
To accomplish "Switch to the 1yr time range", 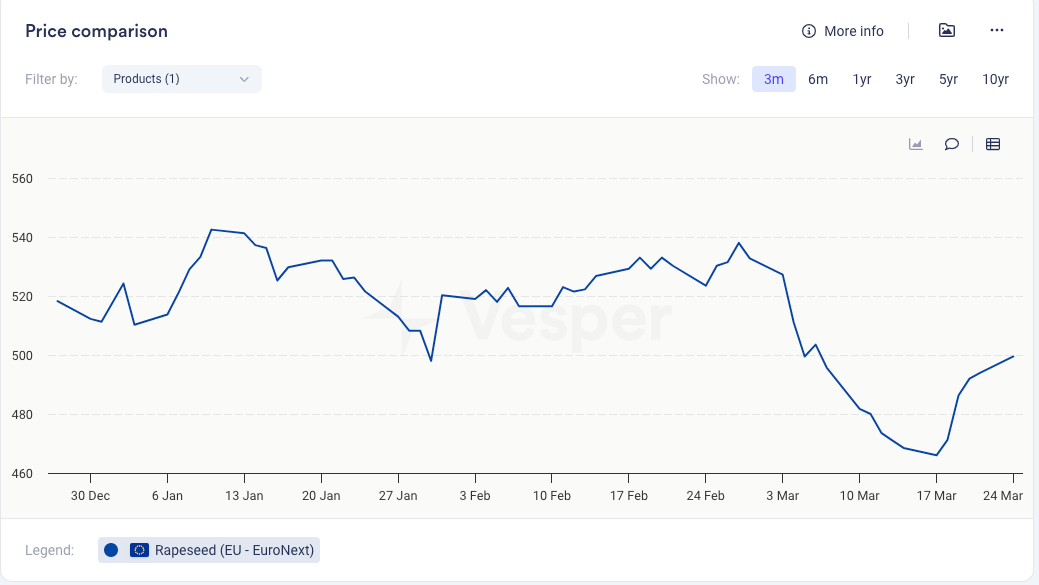I will click(862, 79).
